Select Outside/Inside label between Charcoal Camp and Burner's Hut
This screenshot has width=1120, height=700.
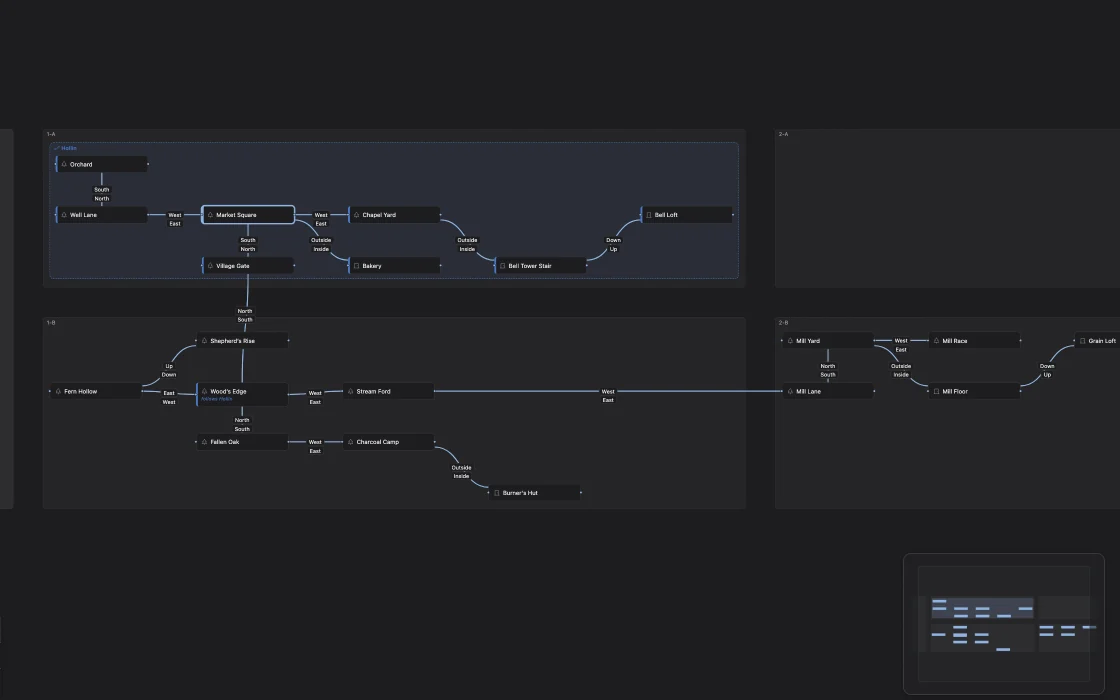pyautogui.click(x=461, y=471)
